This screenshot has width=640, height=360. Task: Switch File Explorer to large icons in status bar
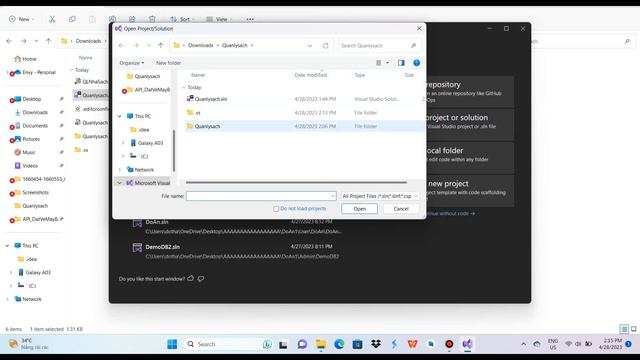[x=633, y=329]
